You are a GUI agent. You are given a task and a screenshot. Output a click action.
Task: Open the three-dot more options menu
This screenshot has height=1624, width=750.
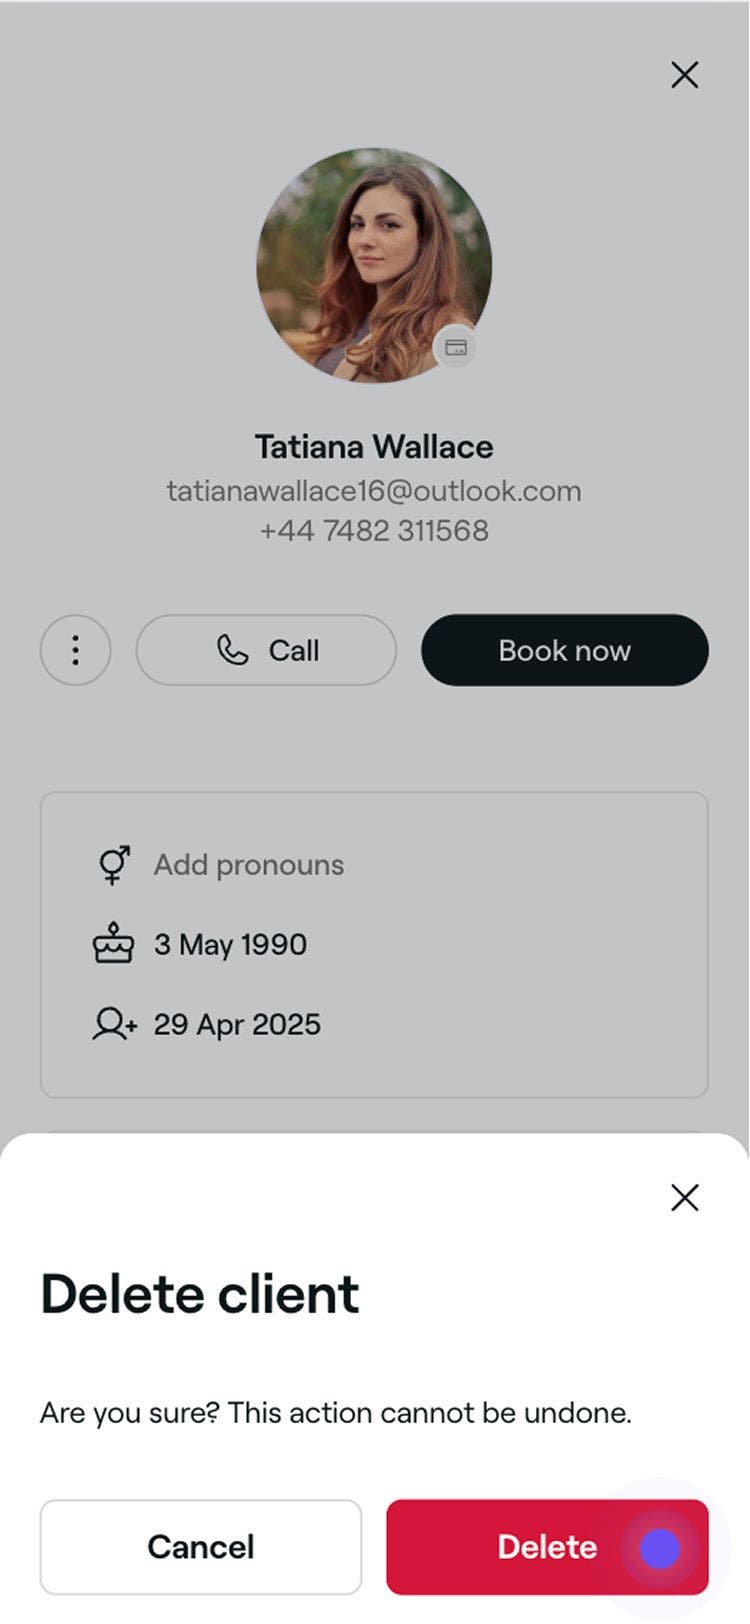tap(75, 650)
